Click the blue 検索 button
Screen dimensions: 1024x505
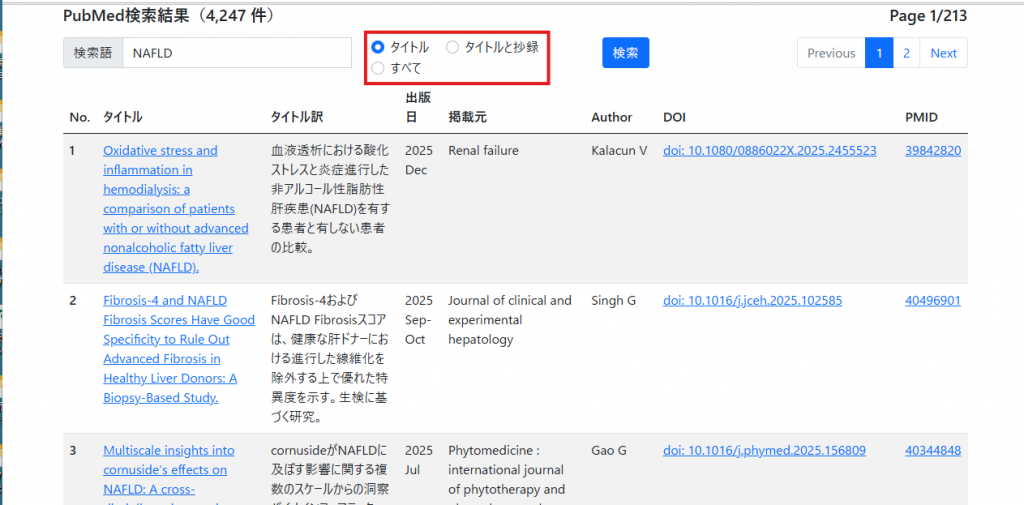click(625, 53)
